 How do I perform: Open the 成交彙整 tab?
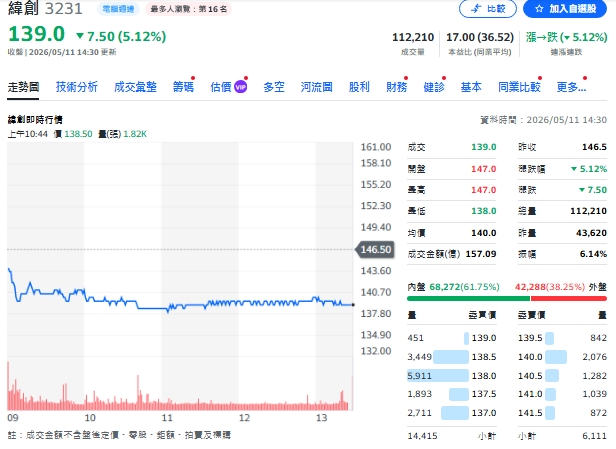[135, 87]
